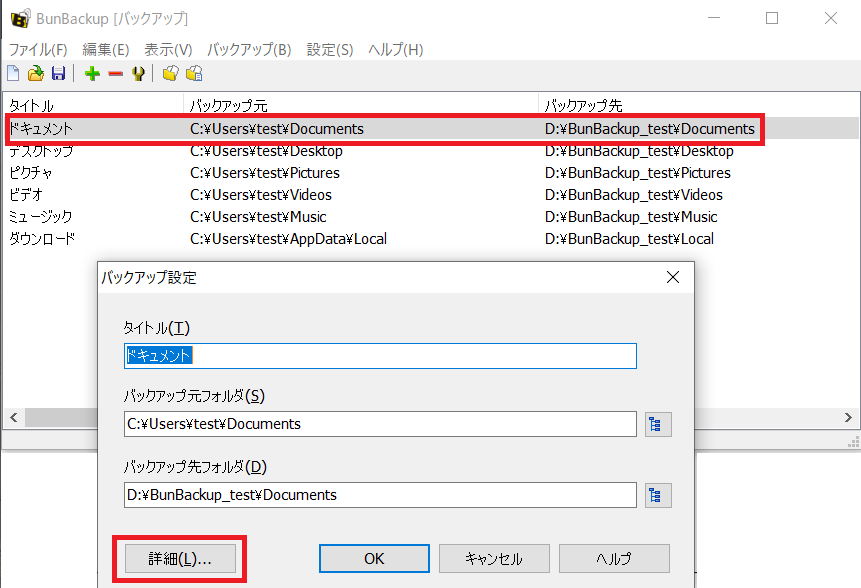Click D:¥BunBackup_test¥Desktop destination cell

639,150
